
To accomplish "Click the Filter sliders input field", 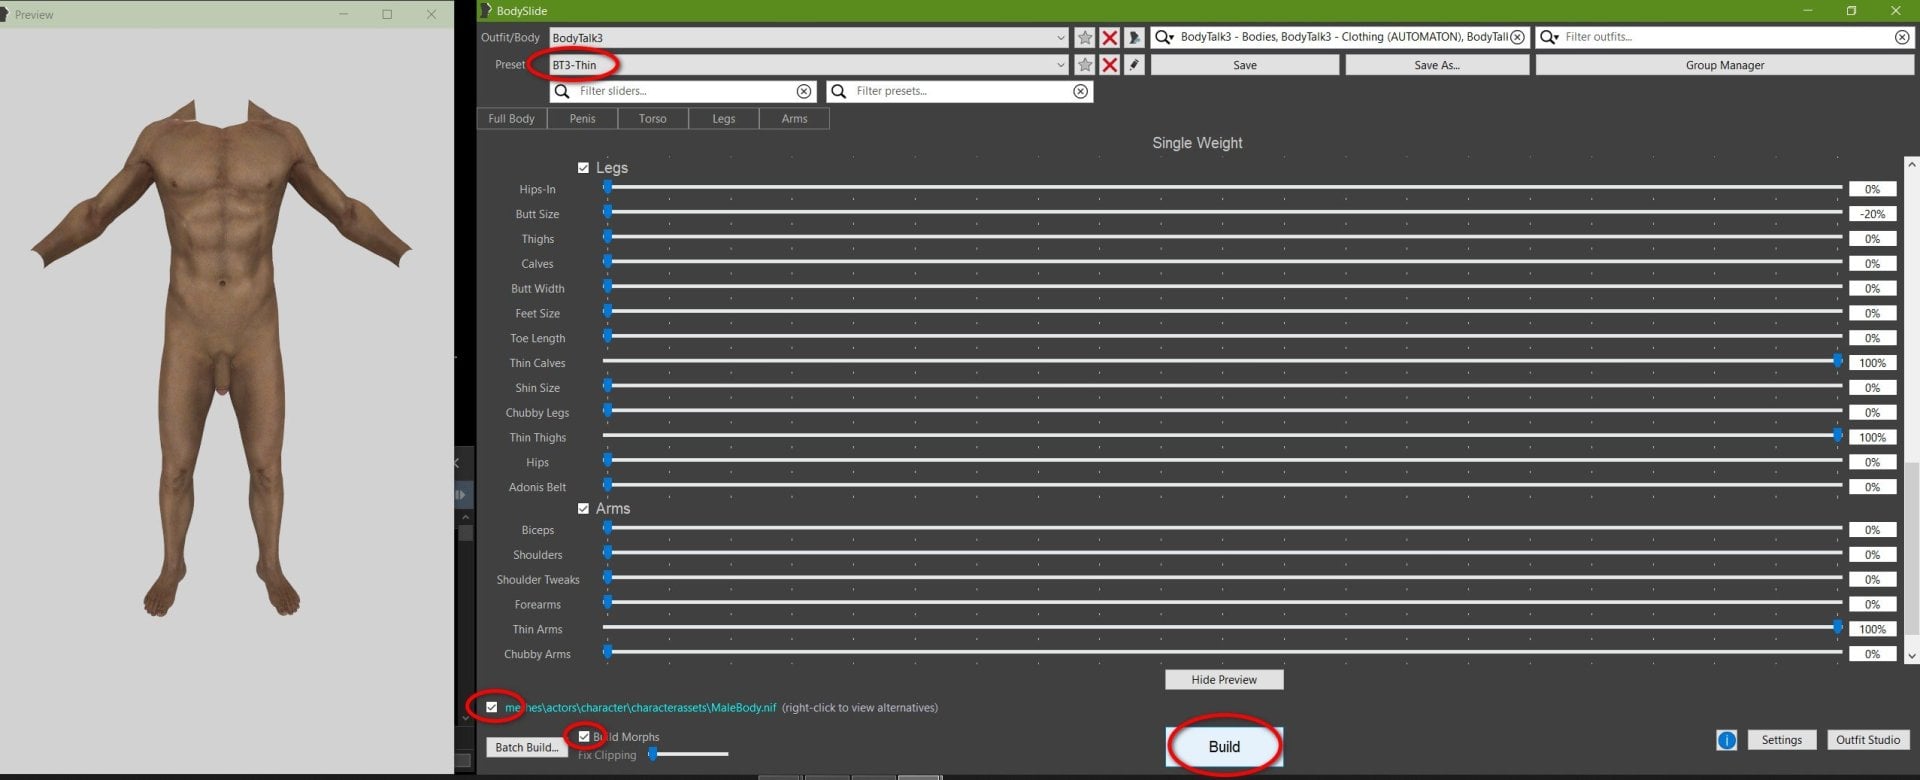I will click(685, 91).
